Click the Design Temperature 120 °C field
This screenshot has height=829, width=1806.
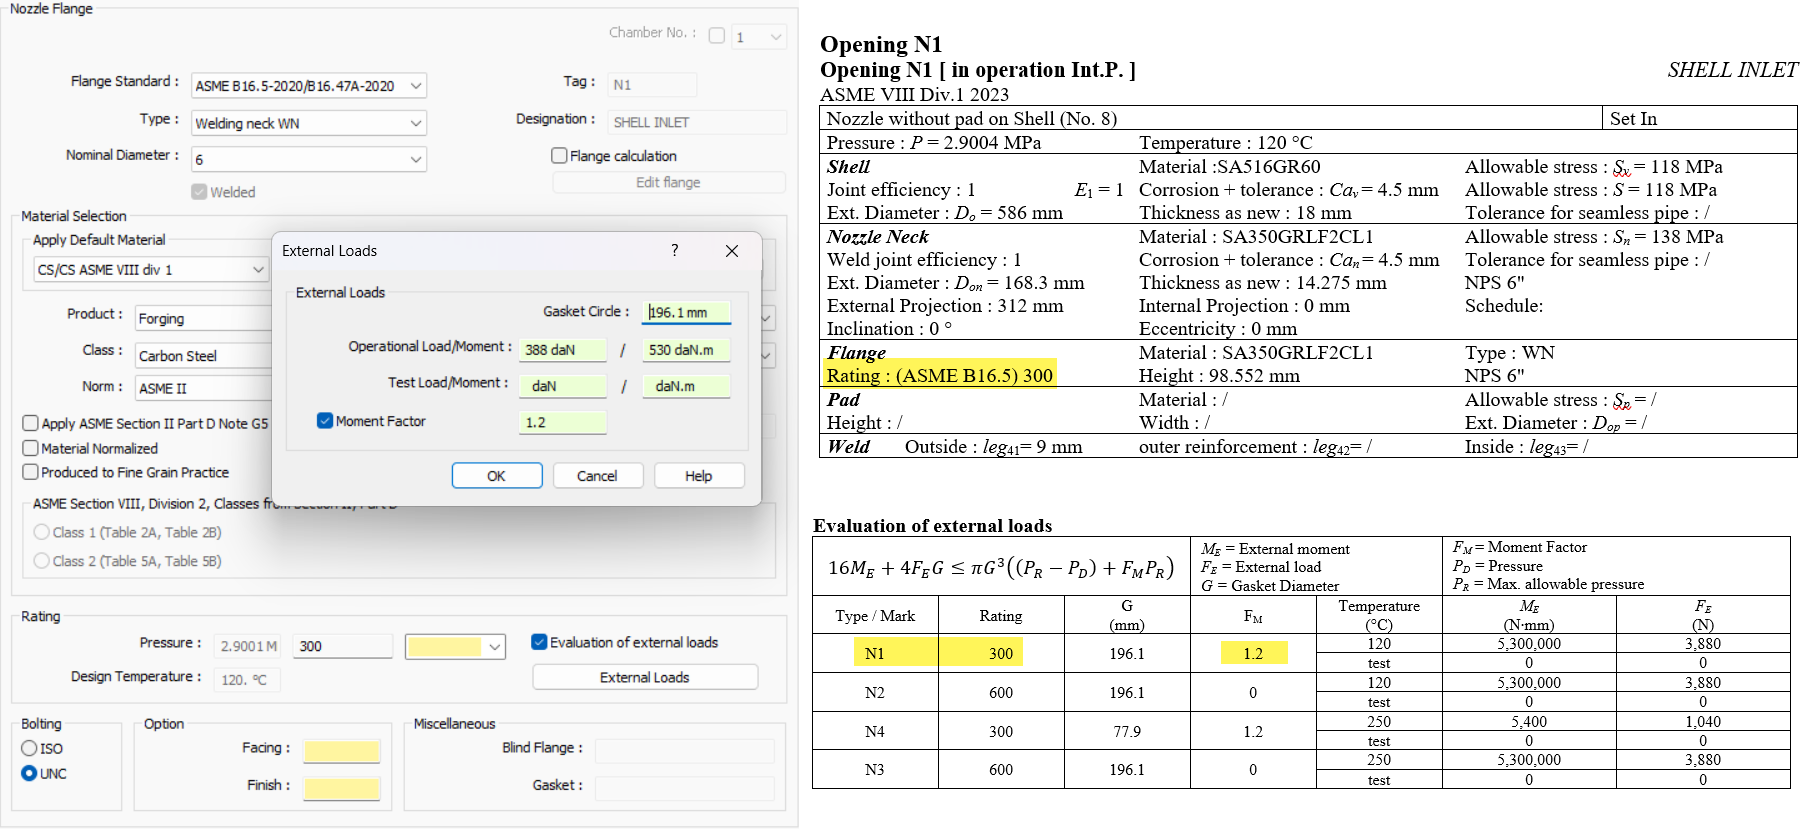pyautogui.click(x=248, y=680)
